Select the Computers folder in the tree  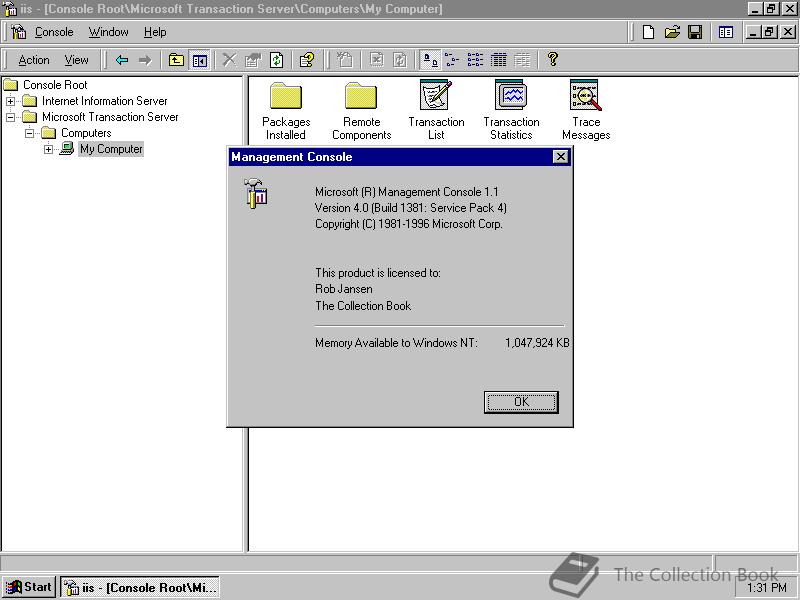point(86,133)
